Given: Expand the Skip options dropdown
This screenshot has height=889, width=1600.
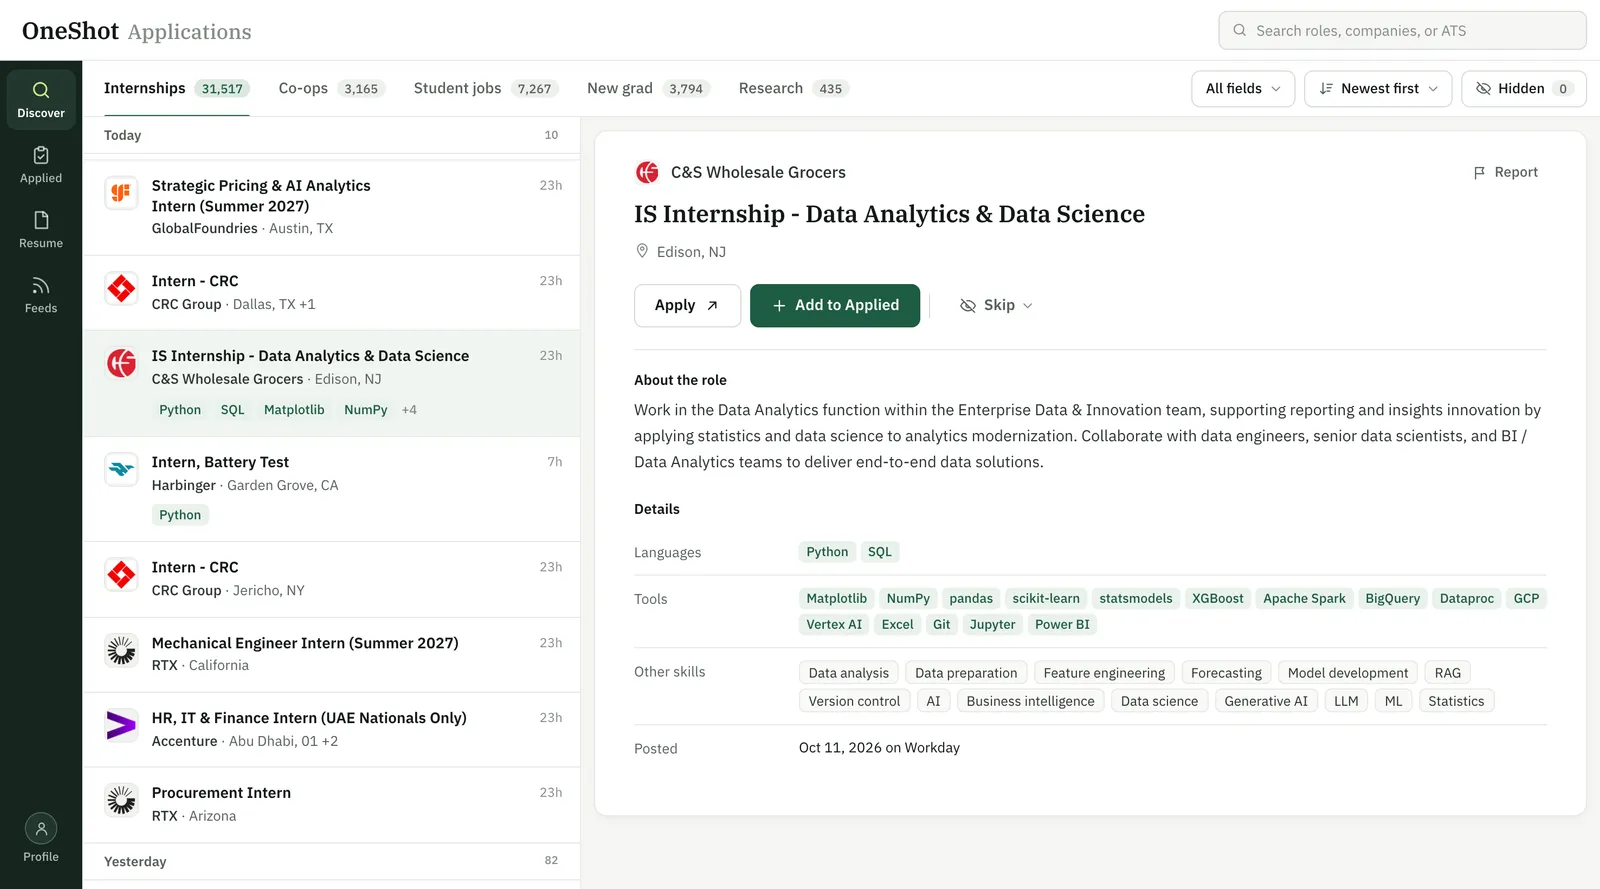Looking at the screenshot, I should pos(996,305).
